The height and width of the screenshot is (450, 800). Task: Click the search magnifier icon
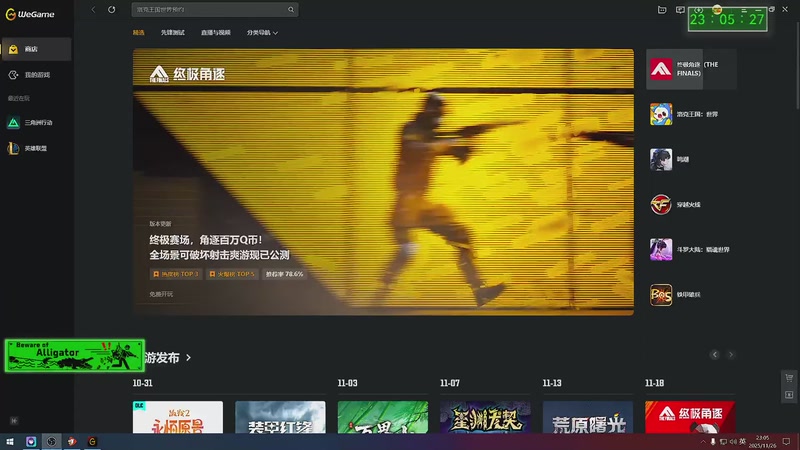point(291,9)
